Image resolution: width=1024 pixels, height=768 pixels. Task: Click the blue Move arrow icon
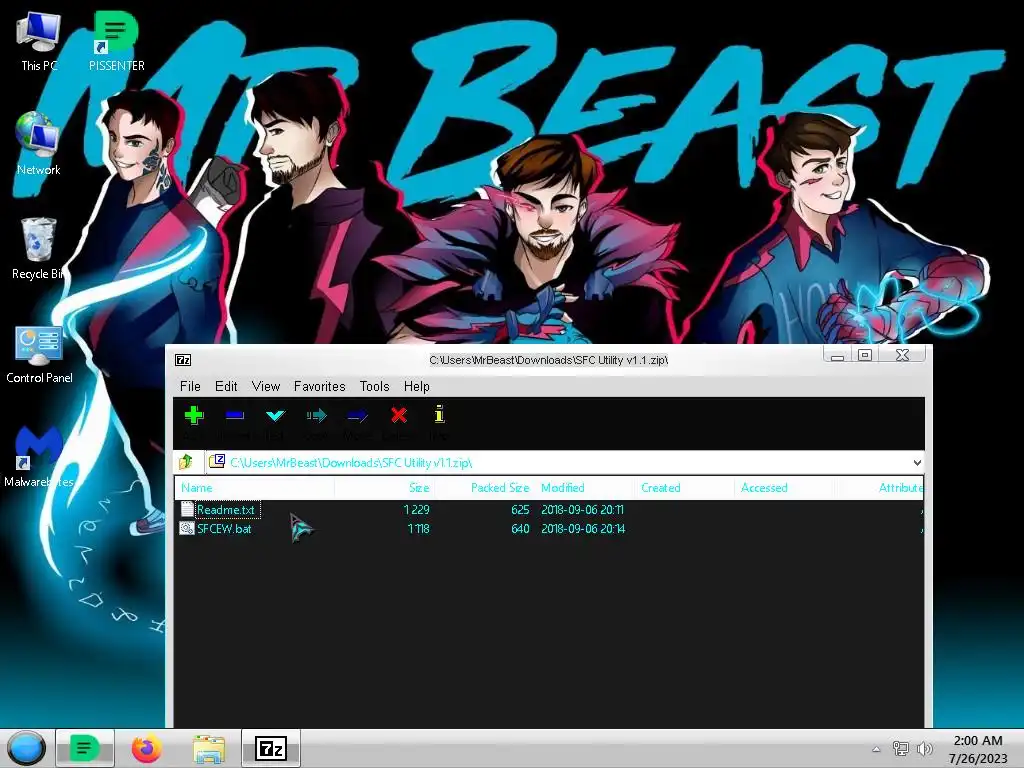coord(357,415)
